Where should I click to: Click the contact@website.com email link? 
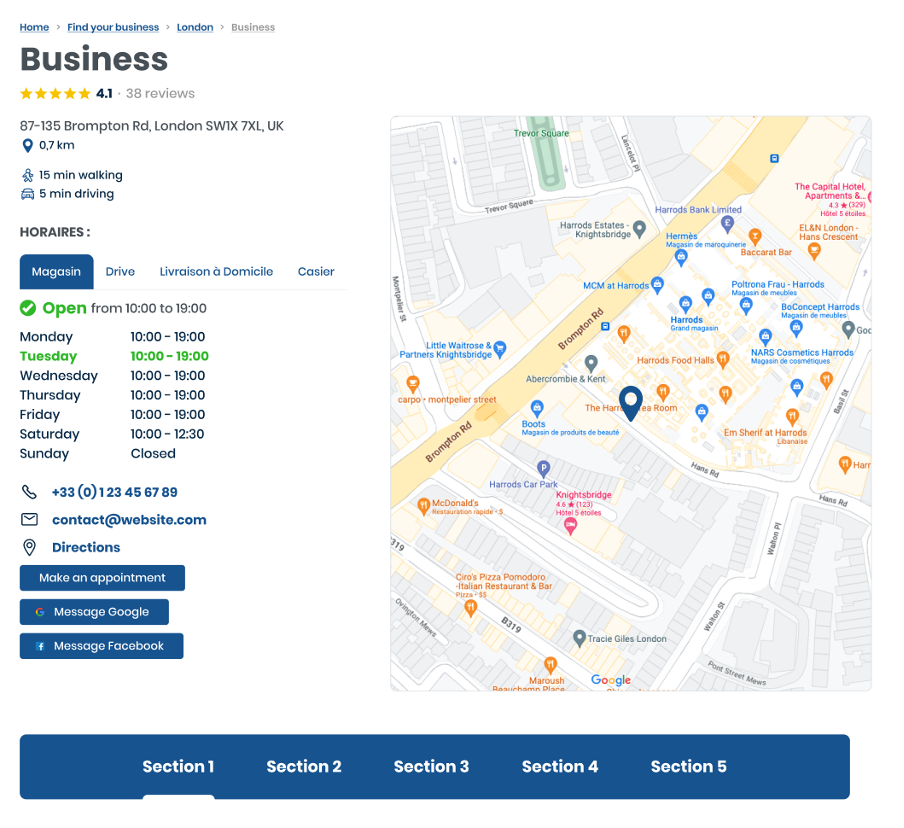click(129, 520)
